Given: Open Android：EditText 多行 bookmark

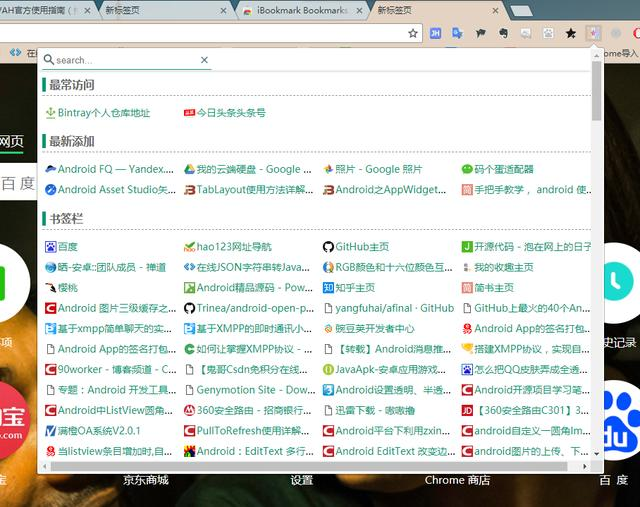Looking at the screenshot, I should [x=249, y=451].
